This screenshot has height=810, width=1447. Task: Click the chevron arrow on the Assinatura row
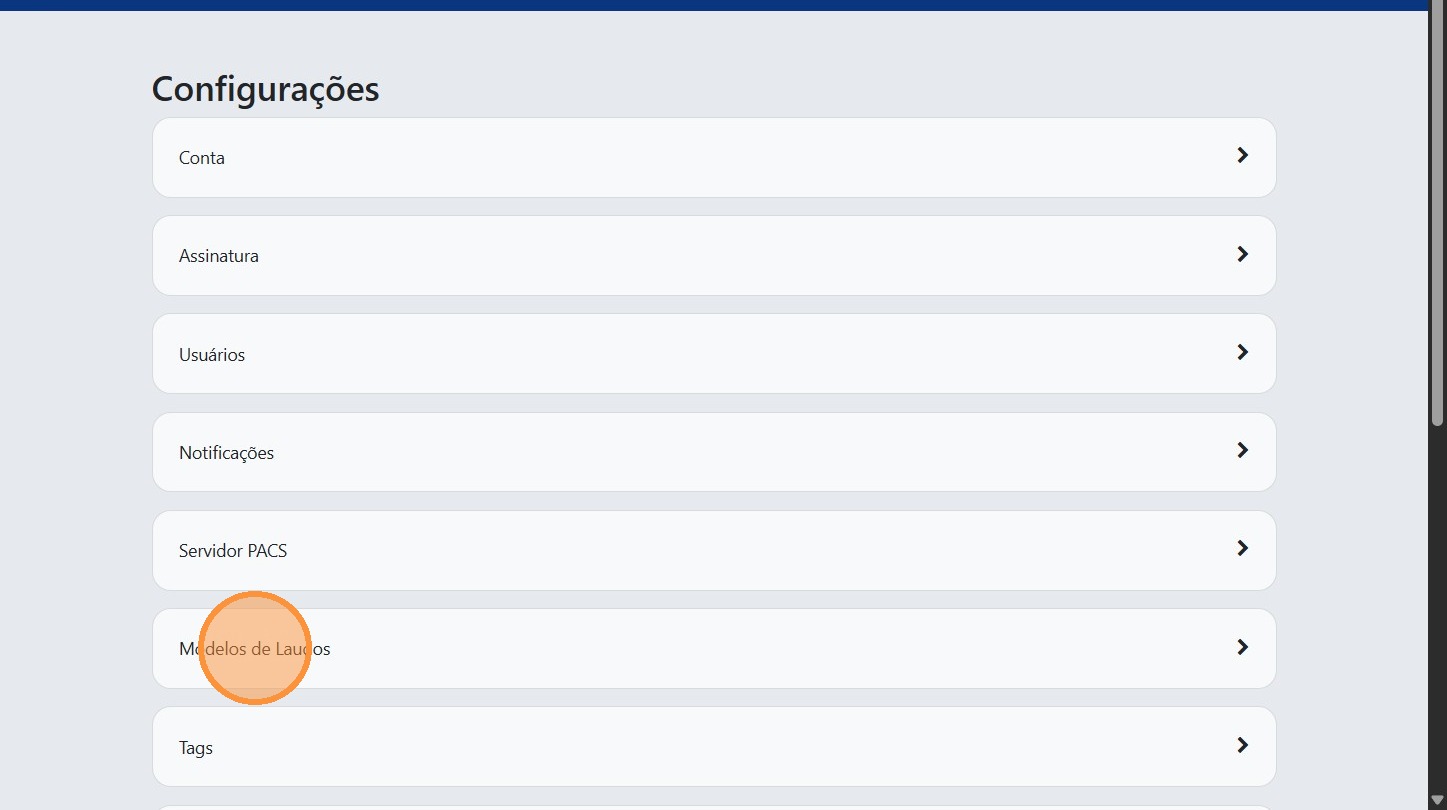click(1242, 254)
